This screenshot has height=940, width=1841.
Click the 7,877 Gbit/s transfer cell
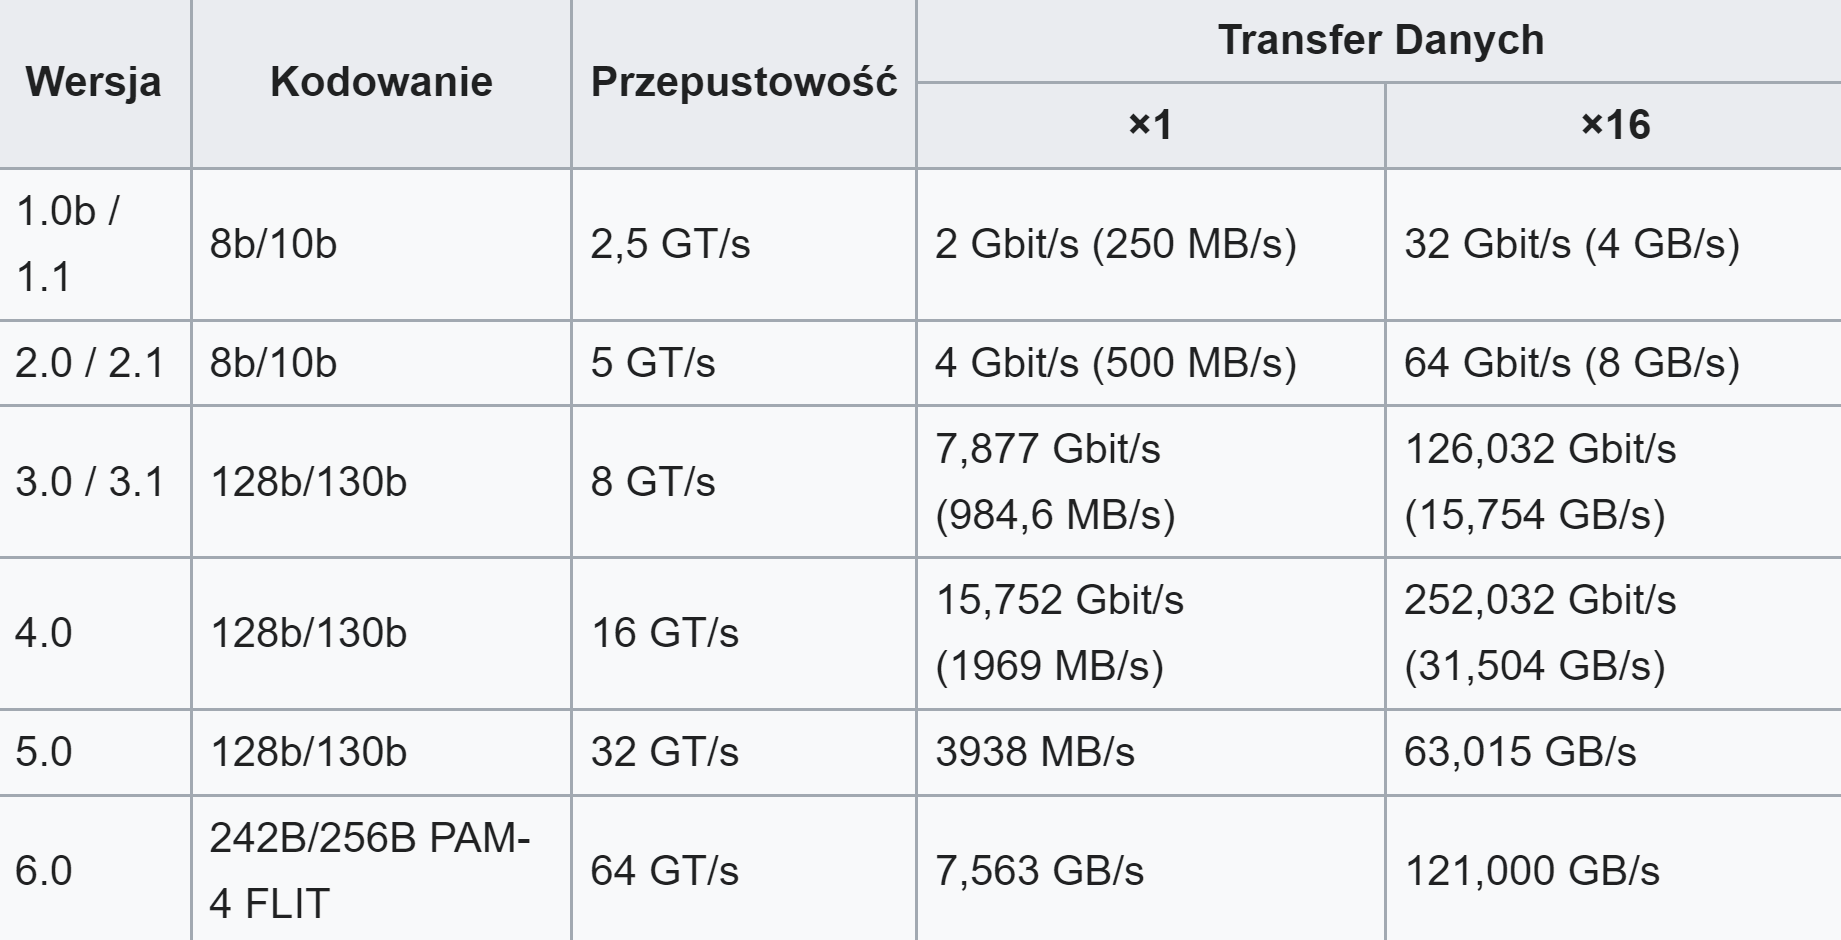1151,482
